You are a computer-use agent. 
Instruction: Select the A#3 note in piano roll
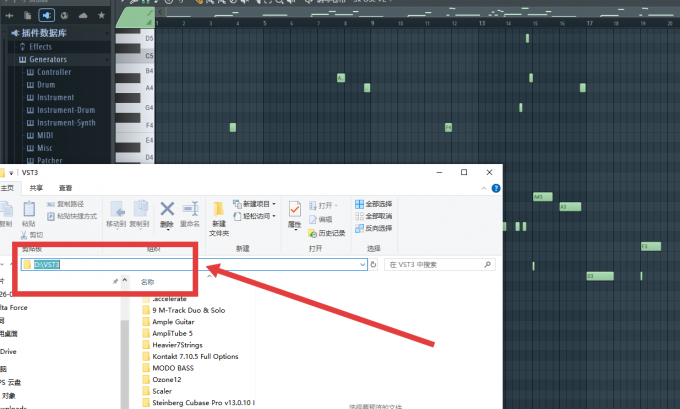click(543, 197)
